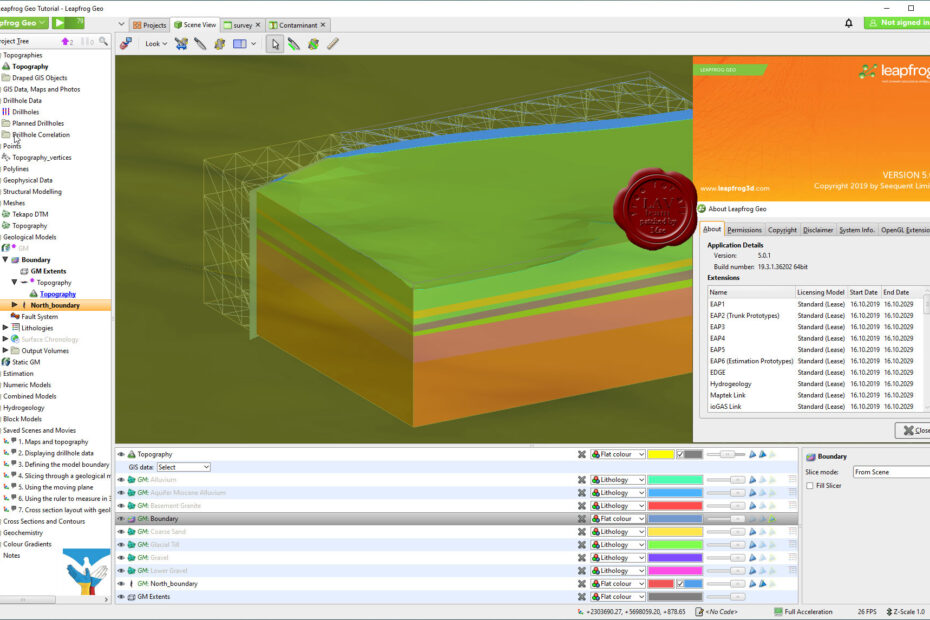930x620 pixels.
Task: Open the GIS data Select dropdown
Action: 183,468
